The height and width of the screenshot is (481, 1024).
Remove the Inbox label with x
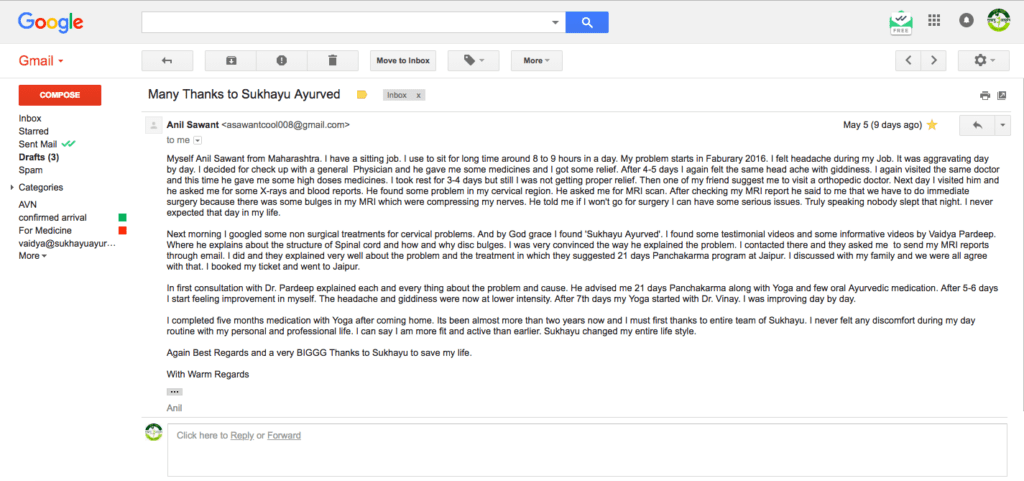(418, 95)
